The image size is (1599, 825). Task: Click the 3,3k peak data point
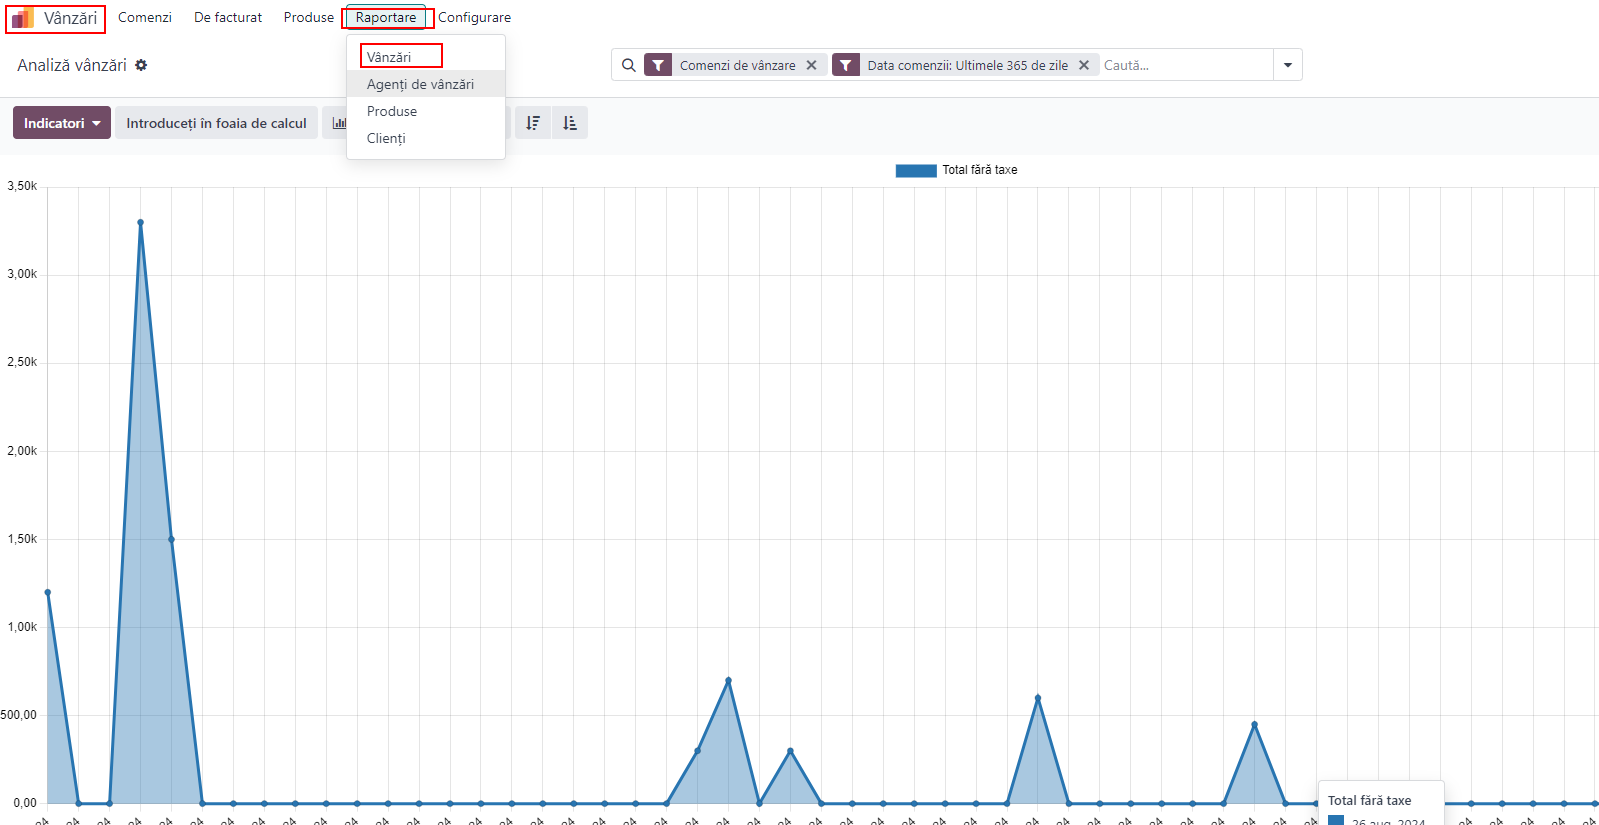[x=140, y=222]
